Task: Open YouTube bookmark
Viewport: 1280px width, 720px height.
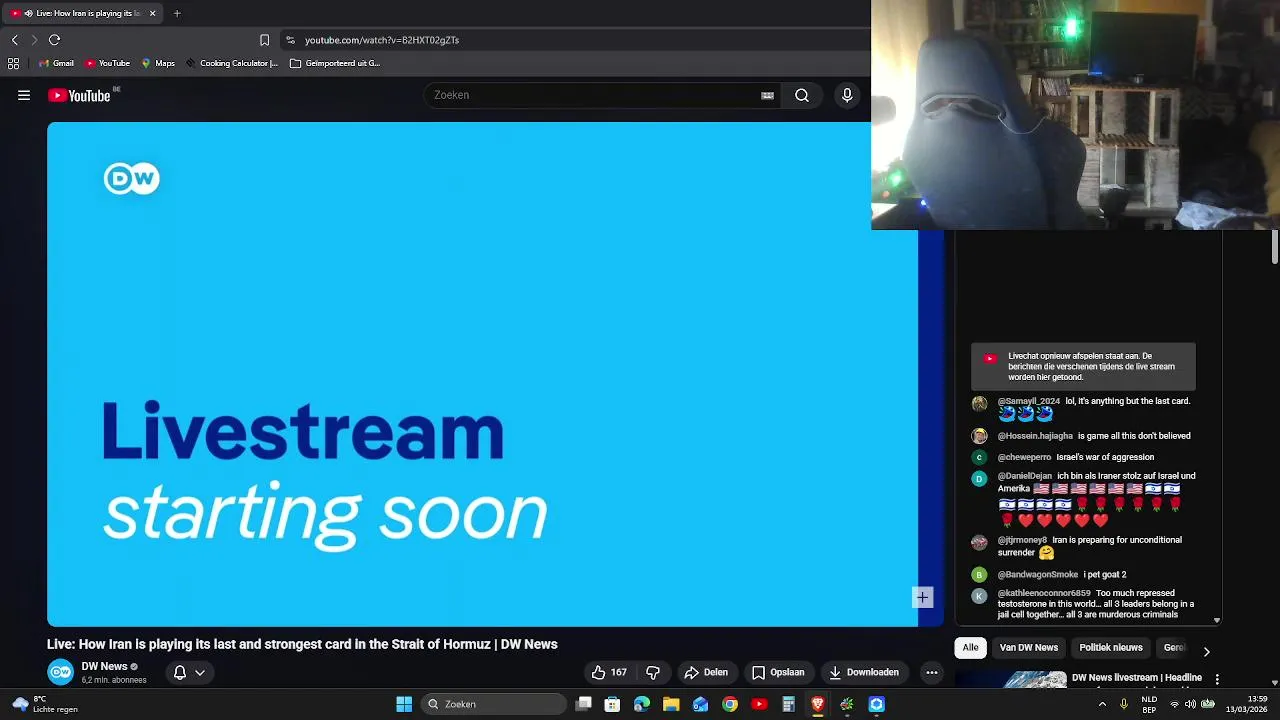Action: tap(107, 63)
